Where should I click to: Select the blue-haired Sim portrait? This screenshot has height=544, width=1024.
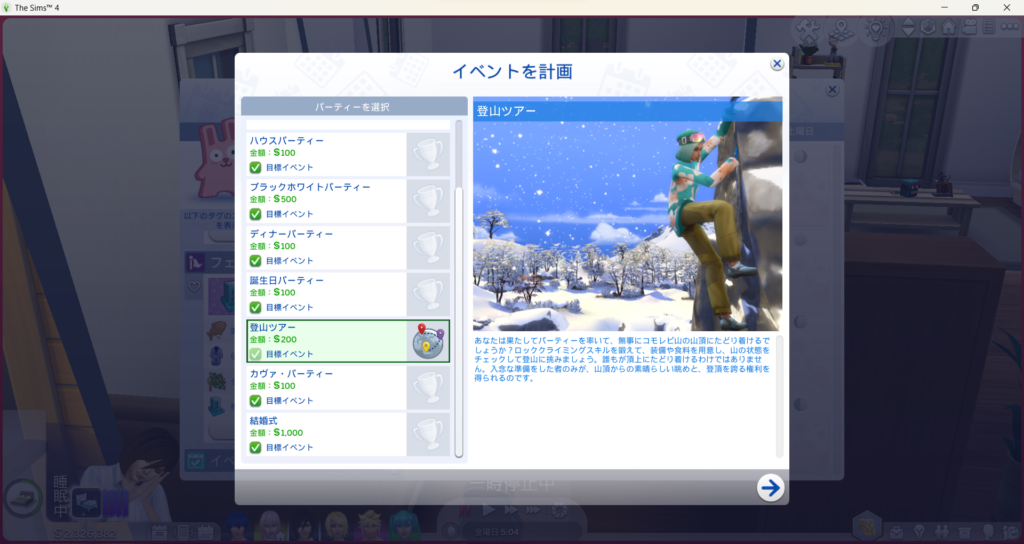coord(236,526)
